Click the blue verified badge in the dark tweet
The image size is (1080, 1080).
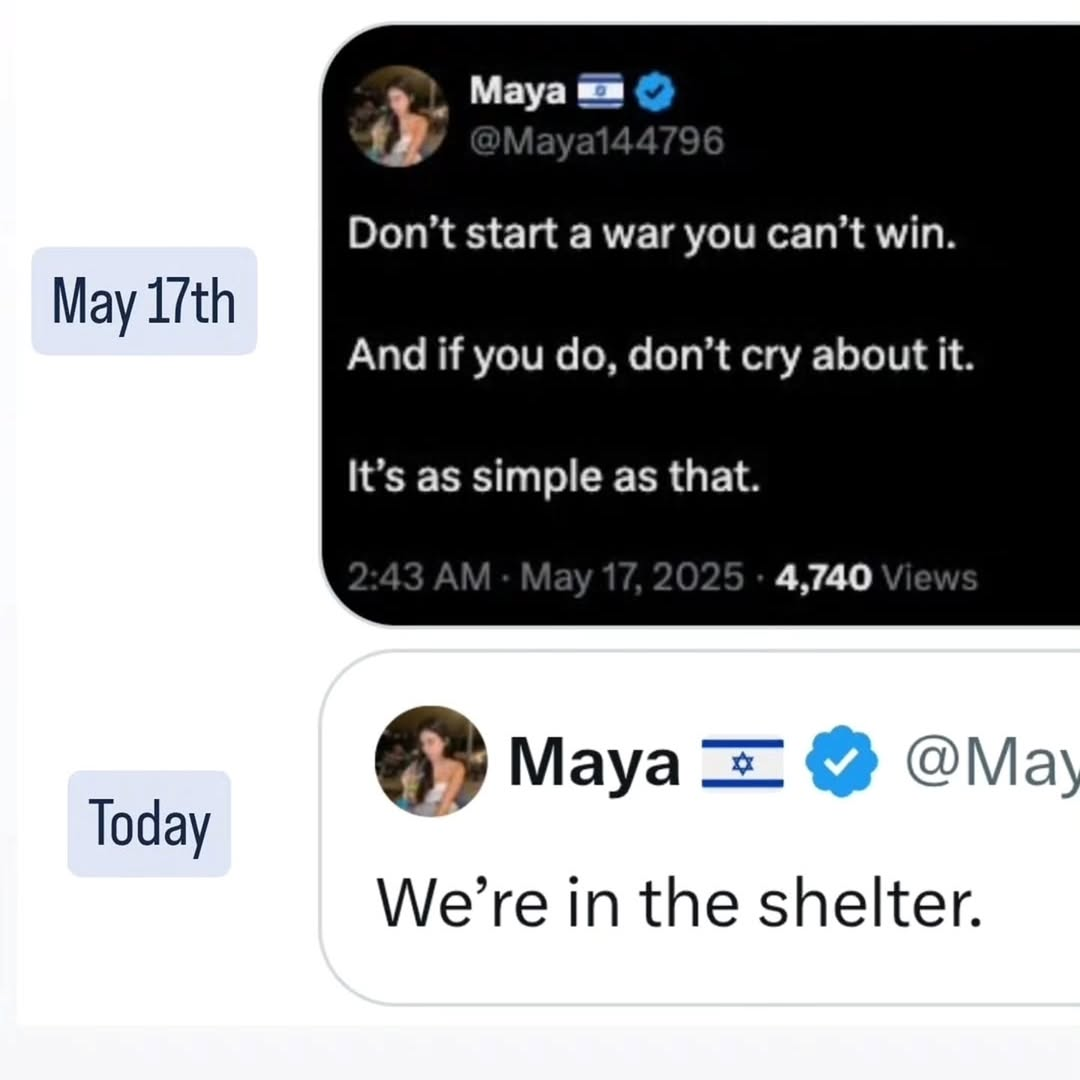[655, 93]
